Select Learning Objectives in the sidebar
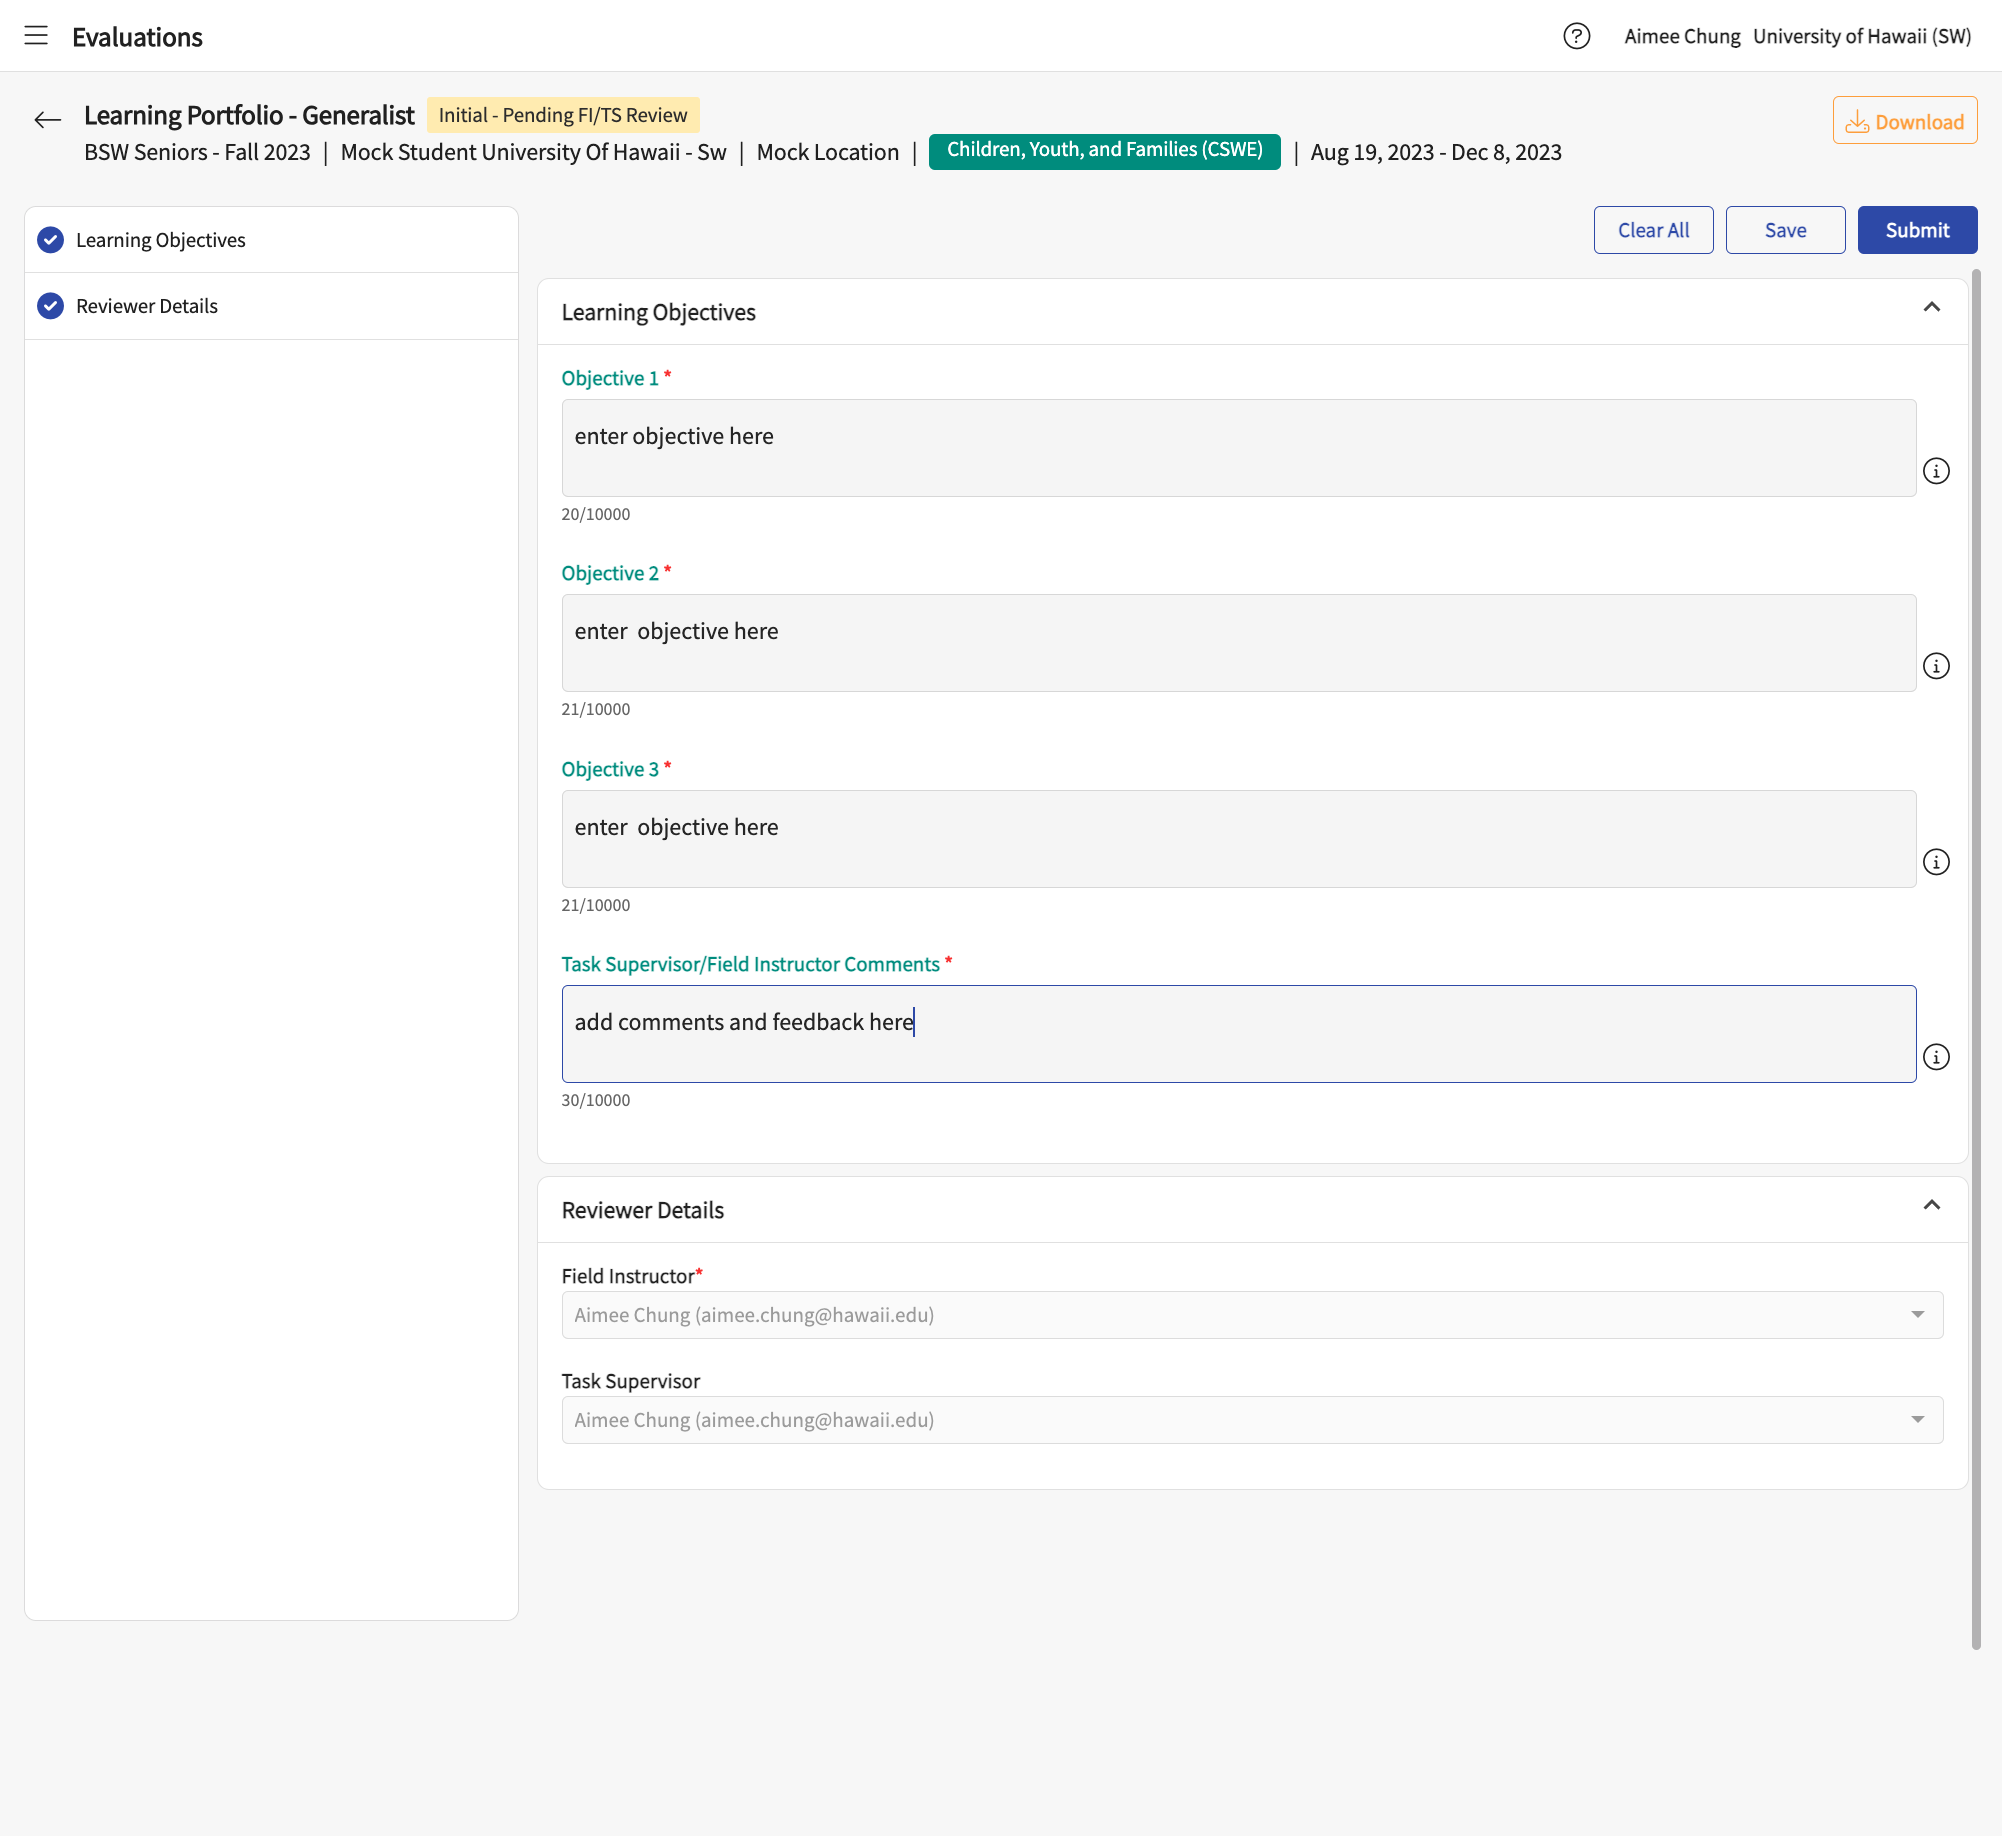Viewport: 2002px width, 1836px height. tap(271, 240)
